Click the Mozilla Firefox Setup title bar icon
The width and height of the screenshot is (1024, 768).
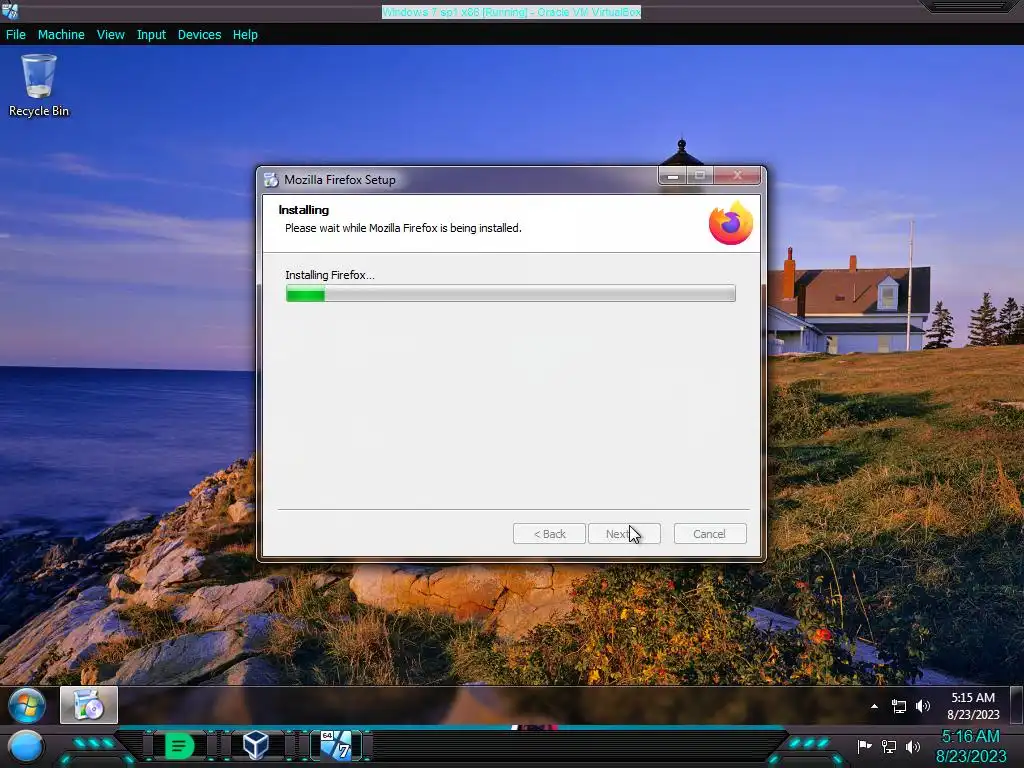[x=271, y=180]
